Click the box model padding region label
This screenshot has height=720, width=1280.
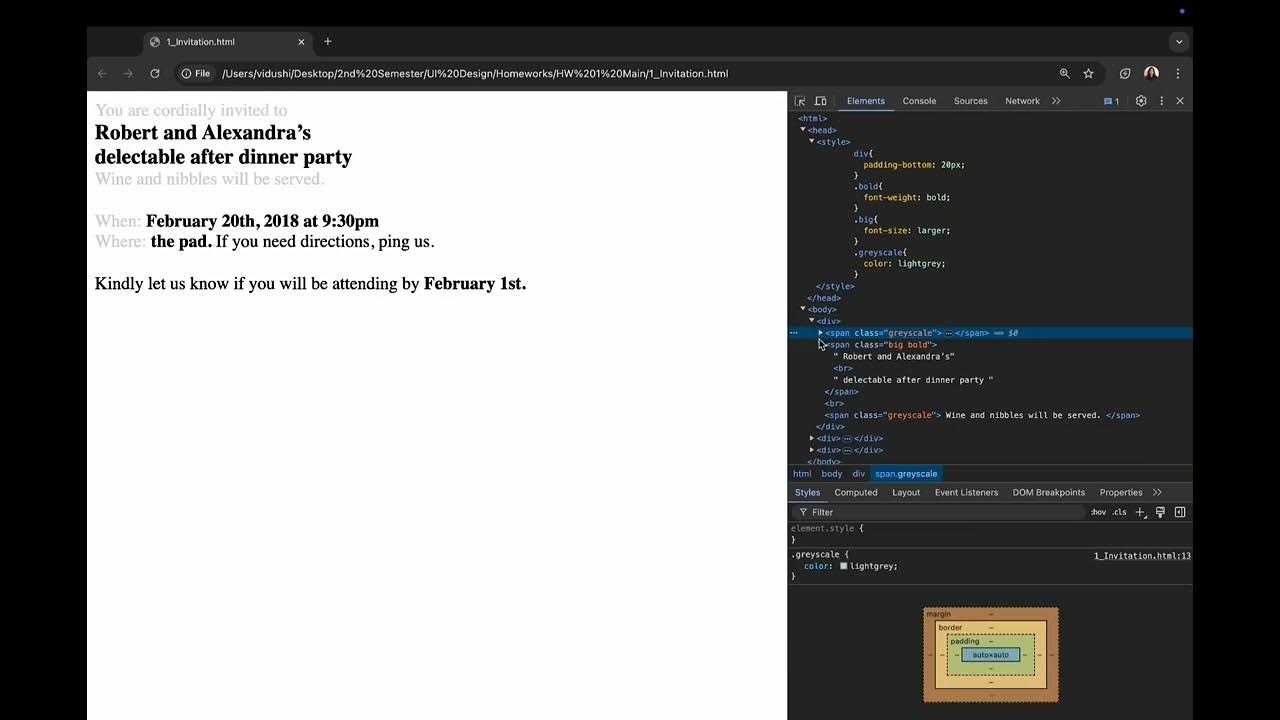(965, 641)
